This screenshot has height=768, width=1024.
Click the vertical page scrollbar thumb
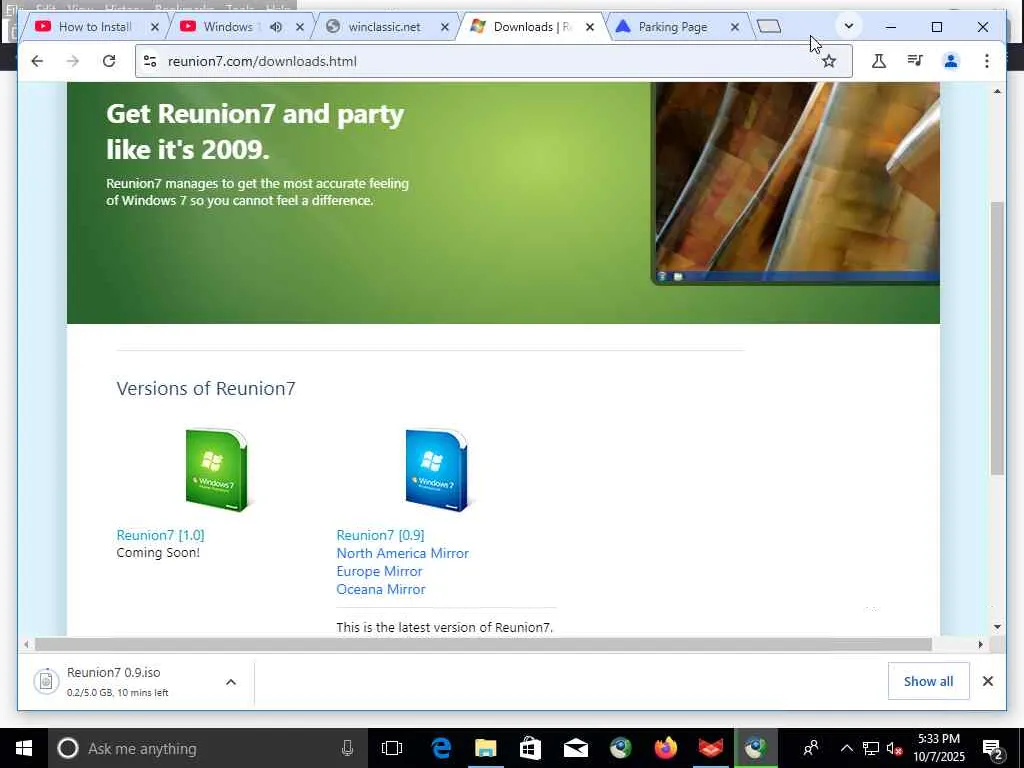(997, 338)
